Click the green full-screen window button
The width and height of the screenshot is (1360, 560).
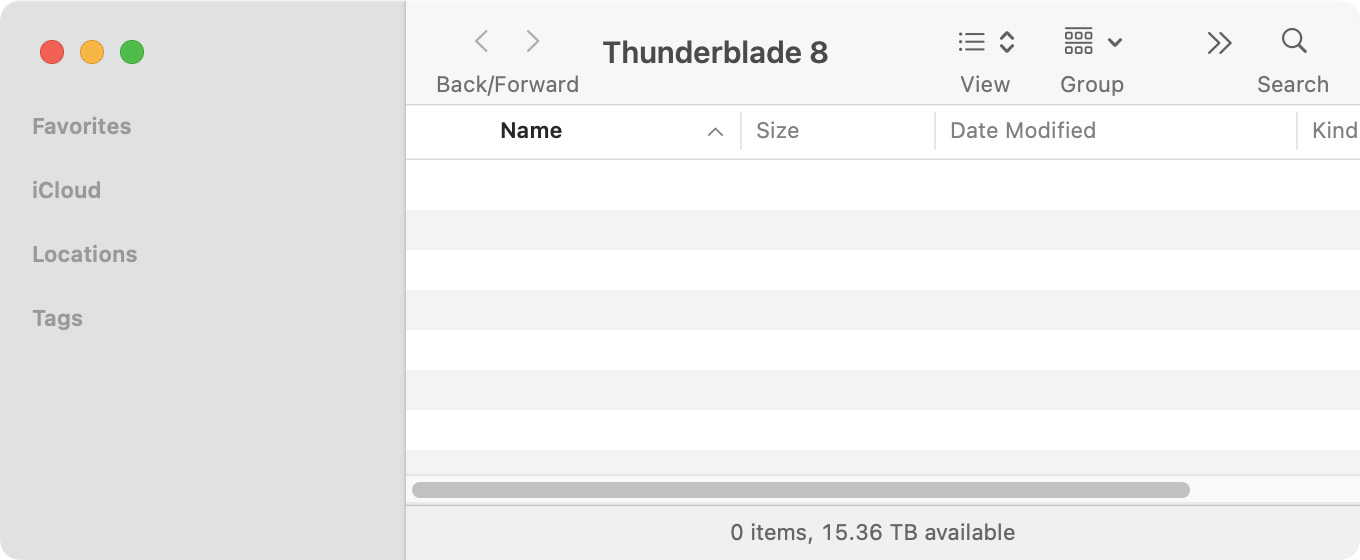pyautogui.click(x=132, y=52)
